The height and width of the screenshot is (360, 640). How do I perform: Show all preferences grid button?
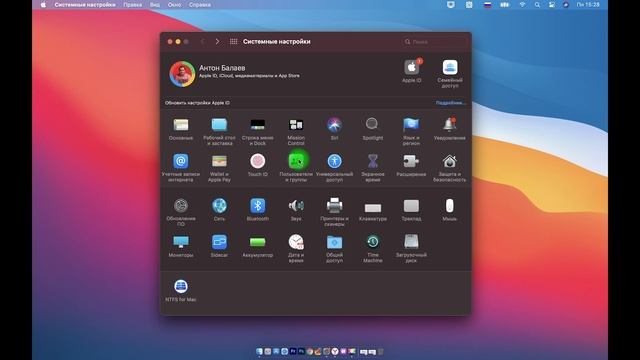click(x=233, y=42)
